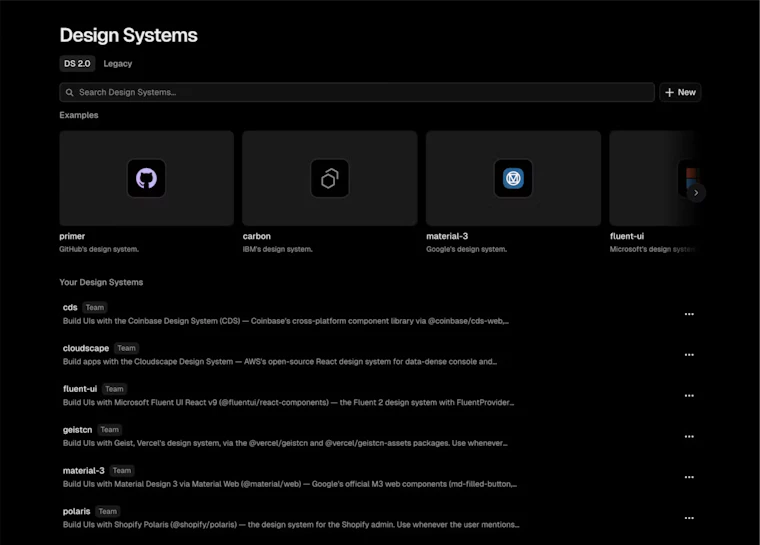Click the primer title under Examples
The height and width of the screenshot is (545, 760).
[72, 236]
